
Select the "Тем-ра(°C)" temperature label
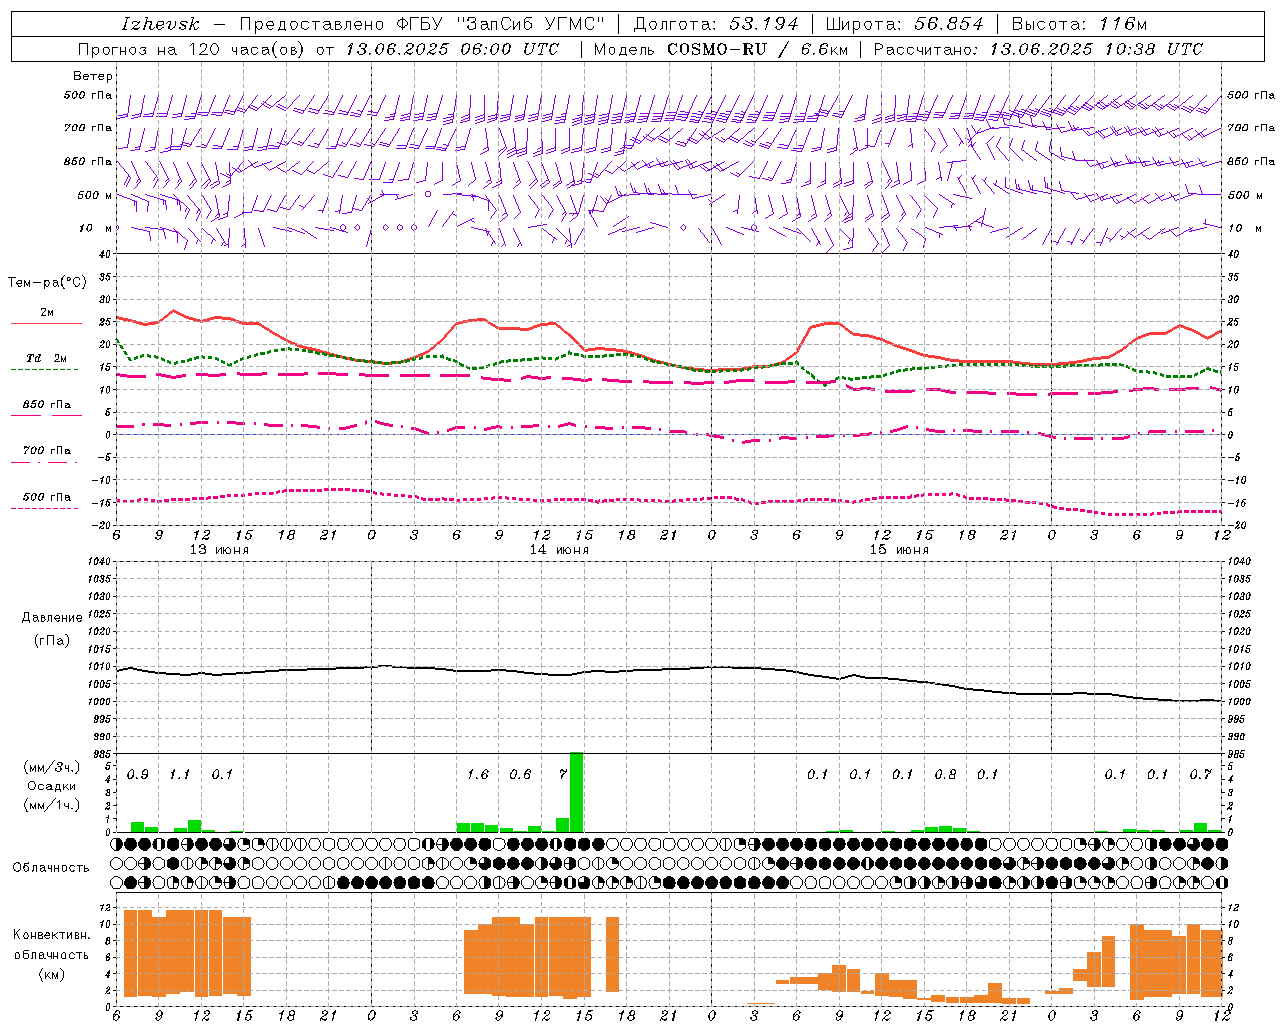(47, 283)
